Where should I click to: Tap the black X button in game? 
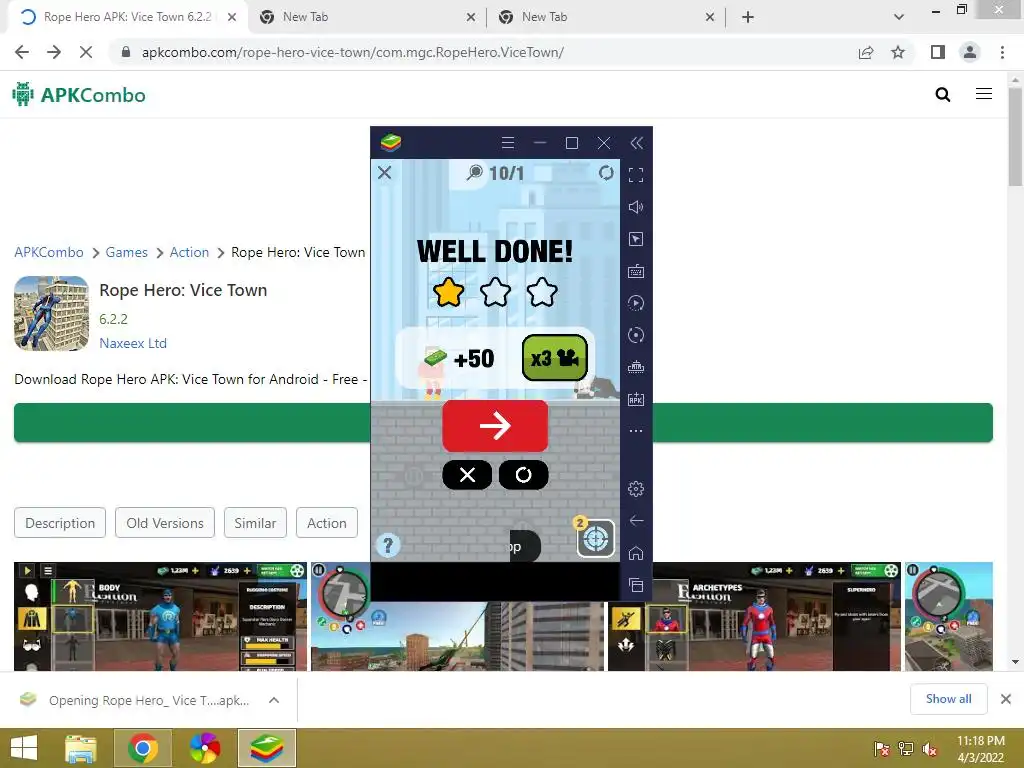point(467,475)
